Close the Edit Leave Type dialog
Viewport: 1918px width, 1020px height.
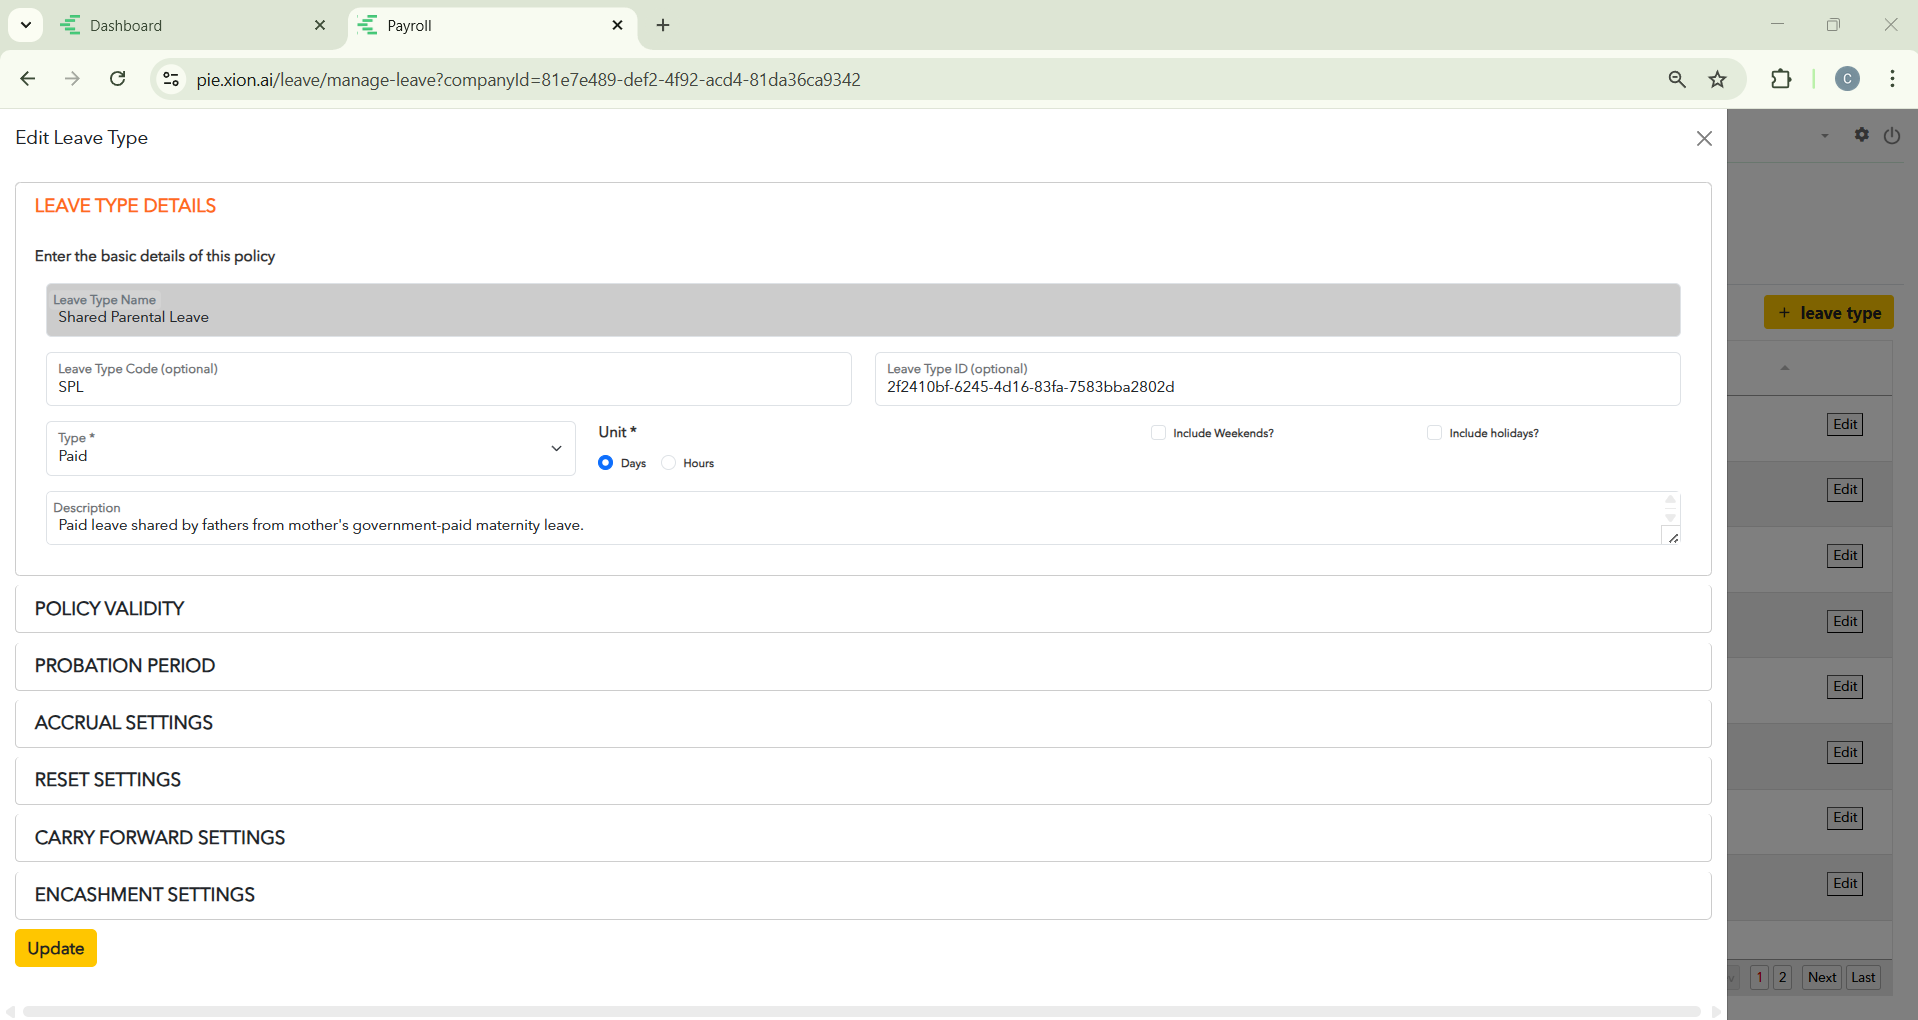coord(1704,139)
